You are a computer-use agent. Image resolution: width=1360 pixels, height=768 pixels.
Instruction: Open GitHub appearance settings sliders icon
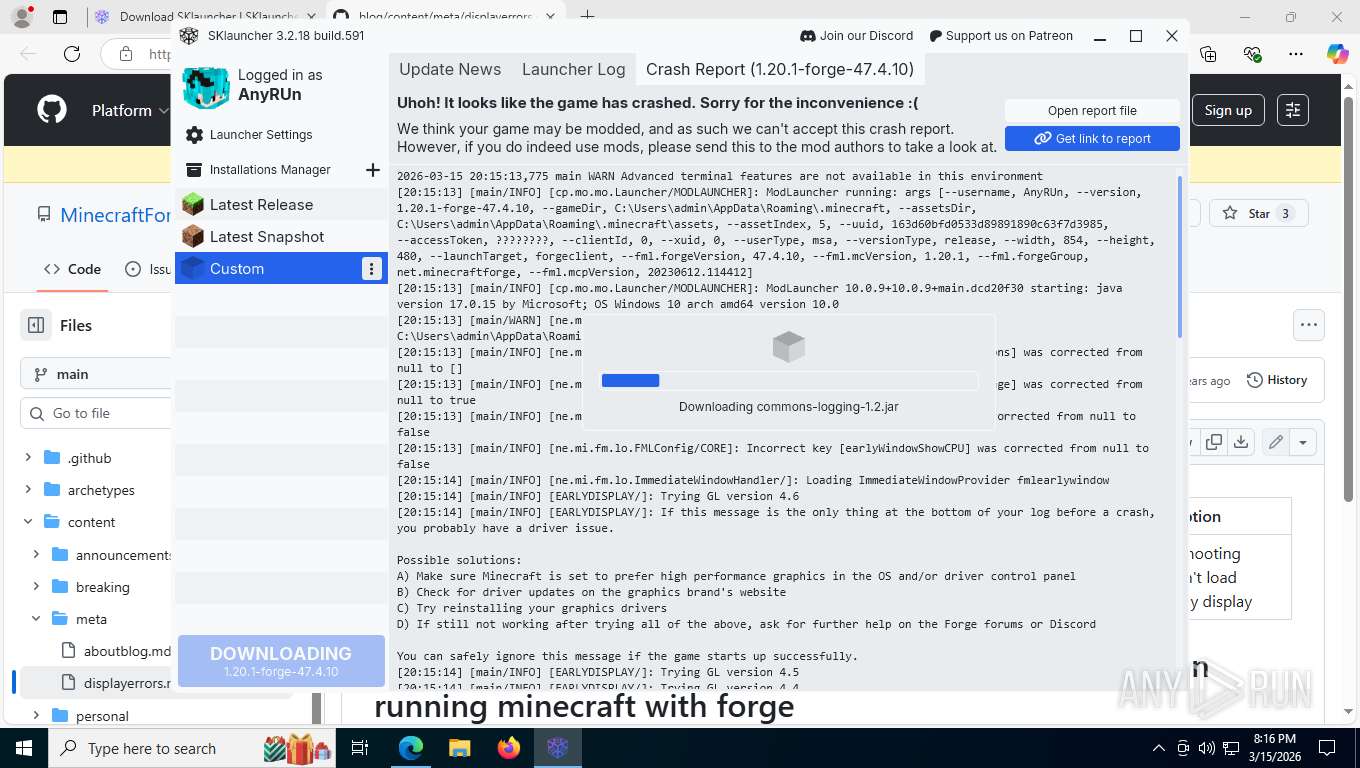1293,110
